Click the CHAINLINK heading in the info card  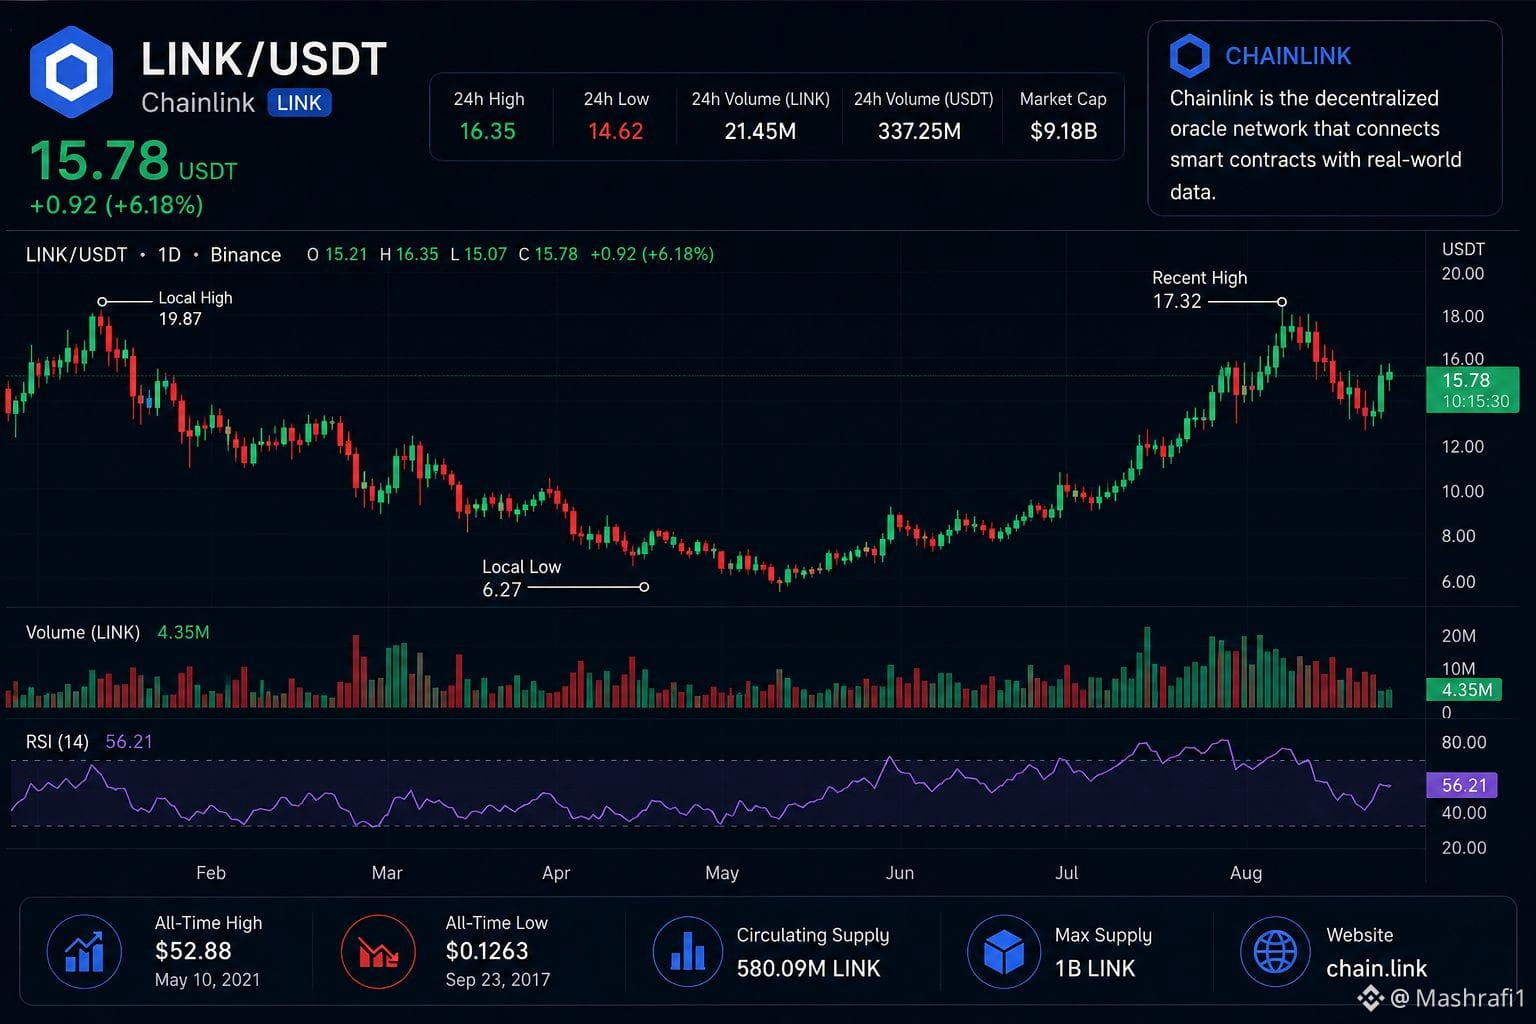click(1288, 56)
